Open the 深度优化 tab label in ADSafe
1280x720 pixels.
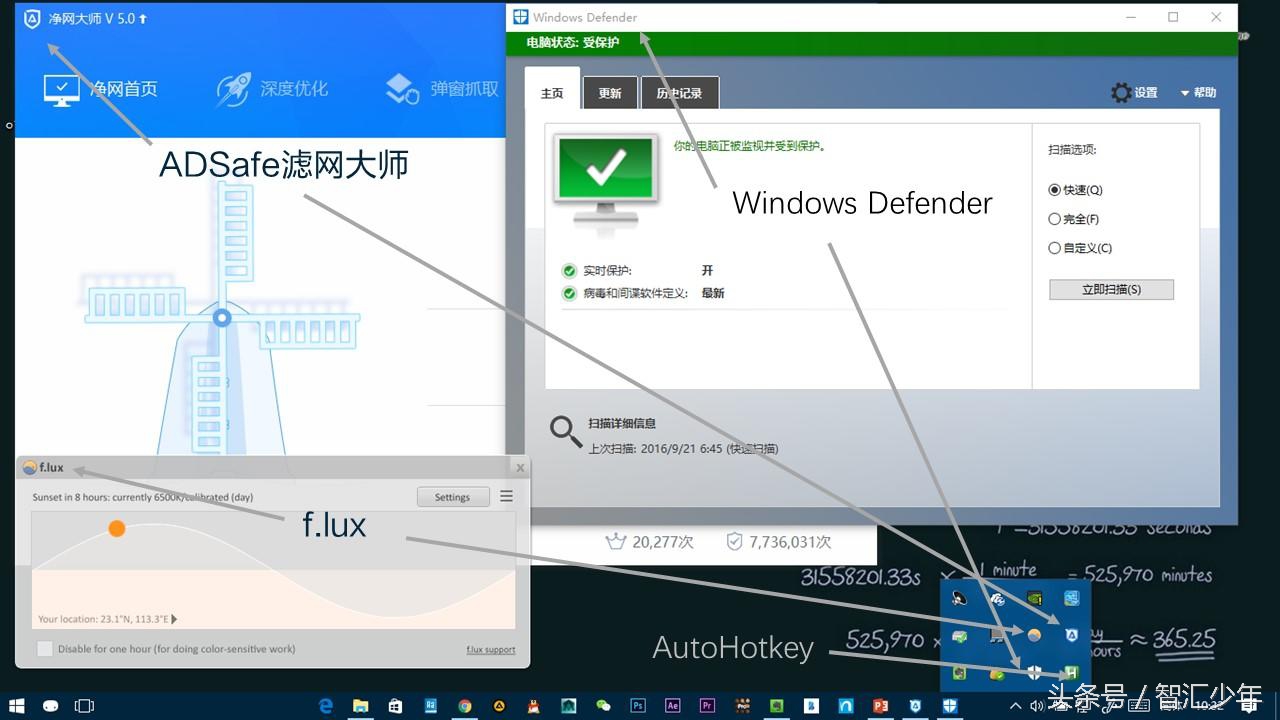coord(294,89)
